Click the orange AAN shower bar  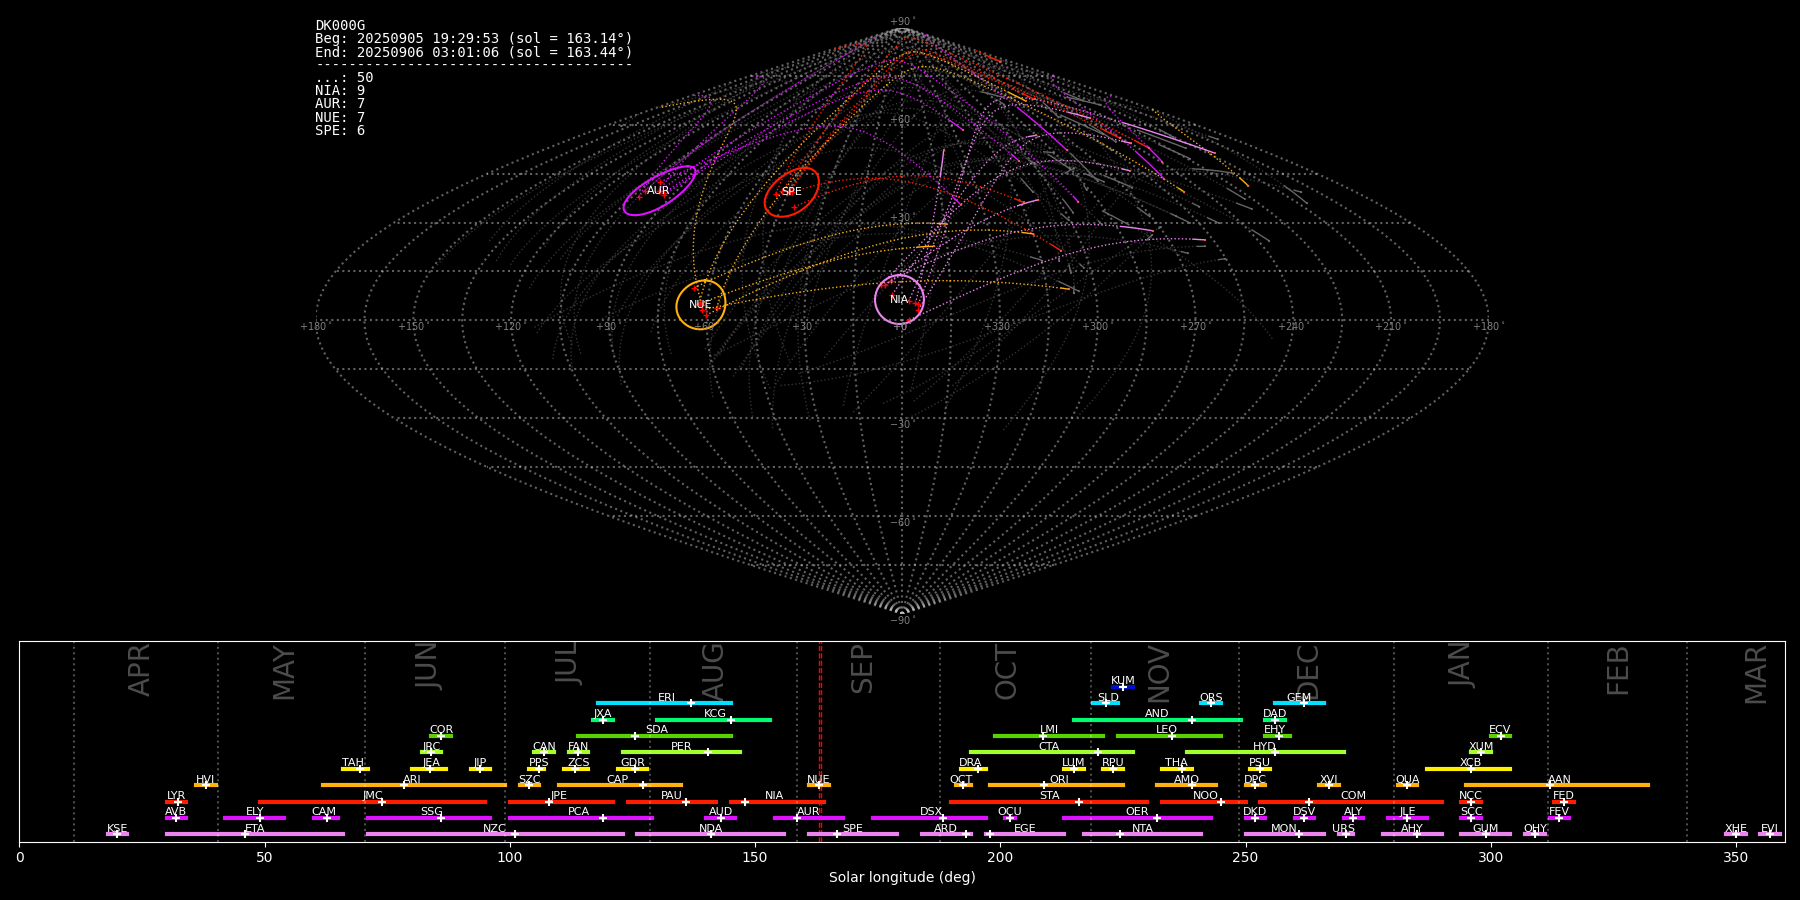pyautogui.click(x=1557, y=785)
